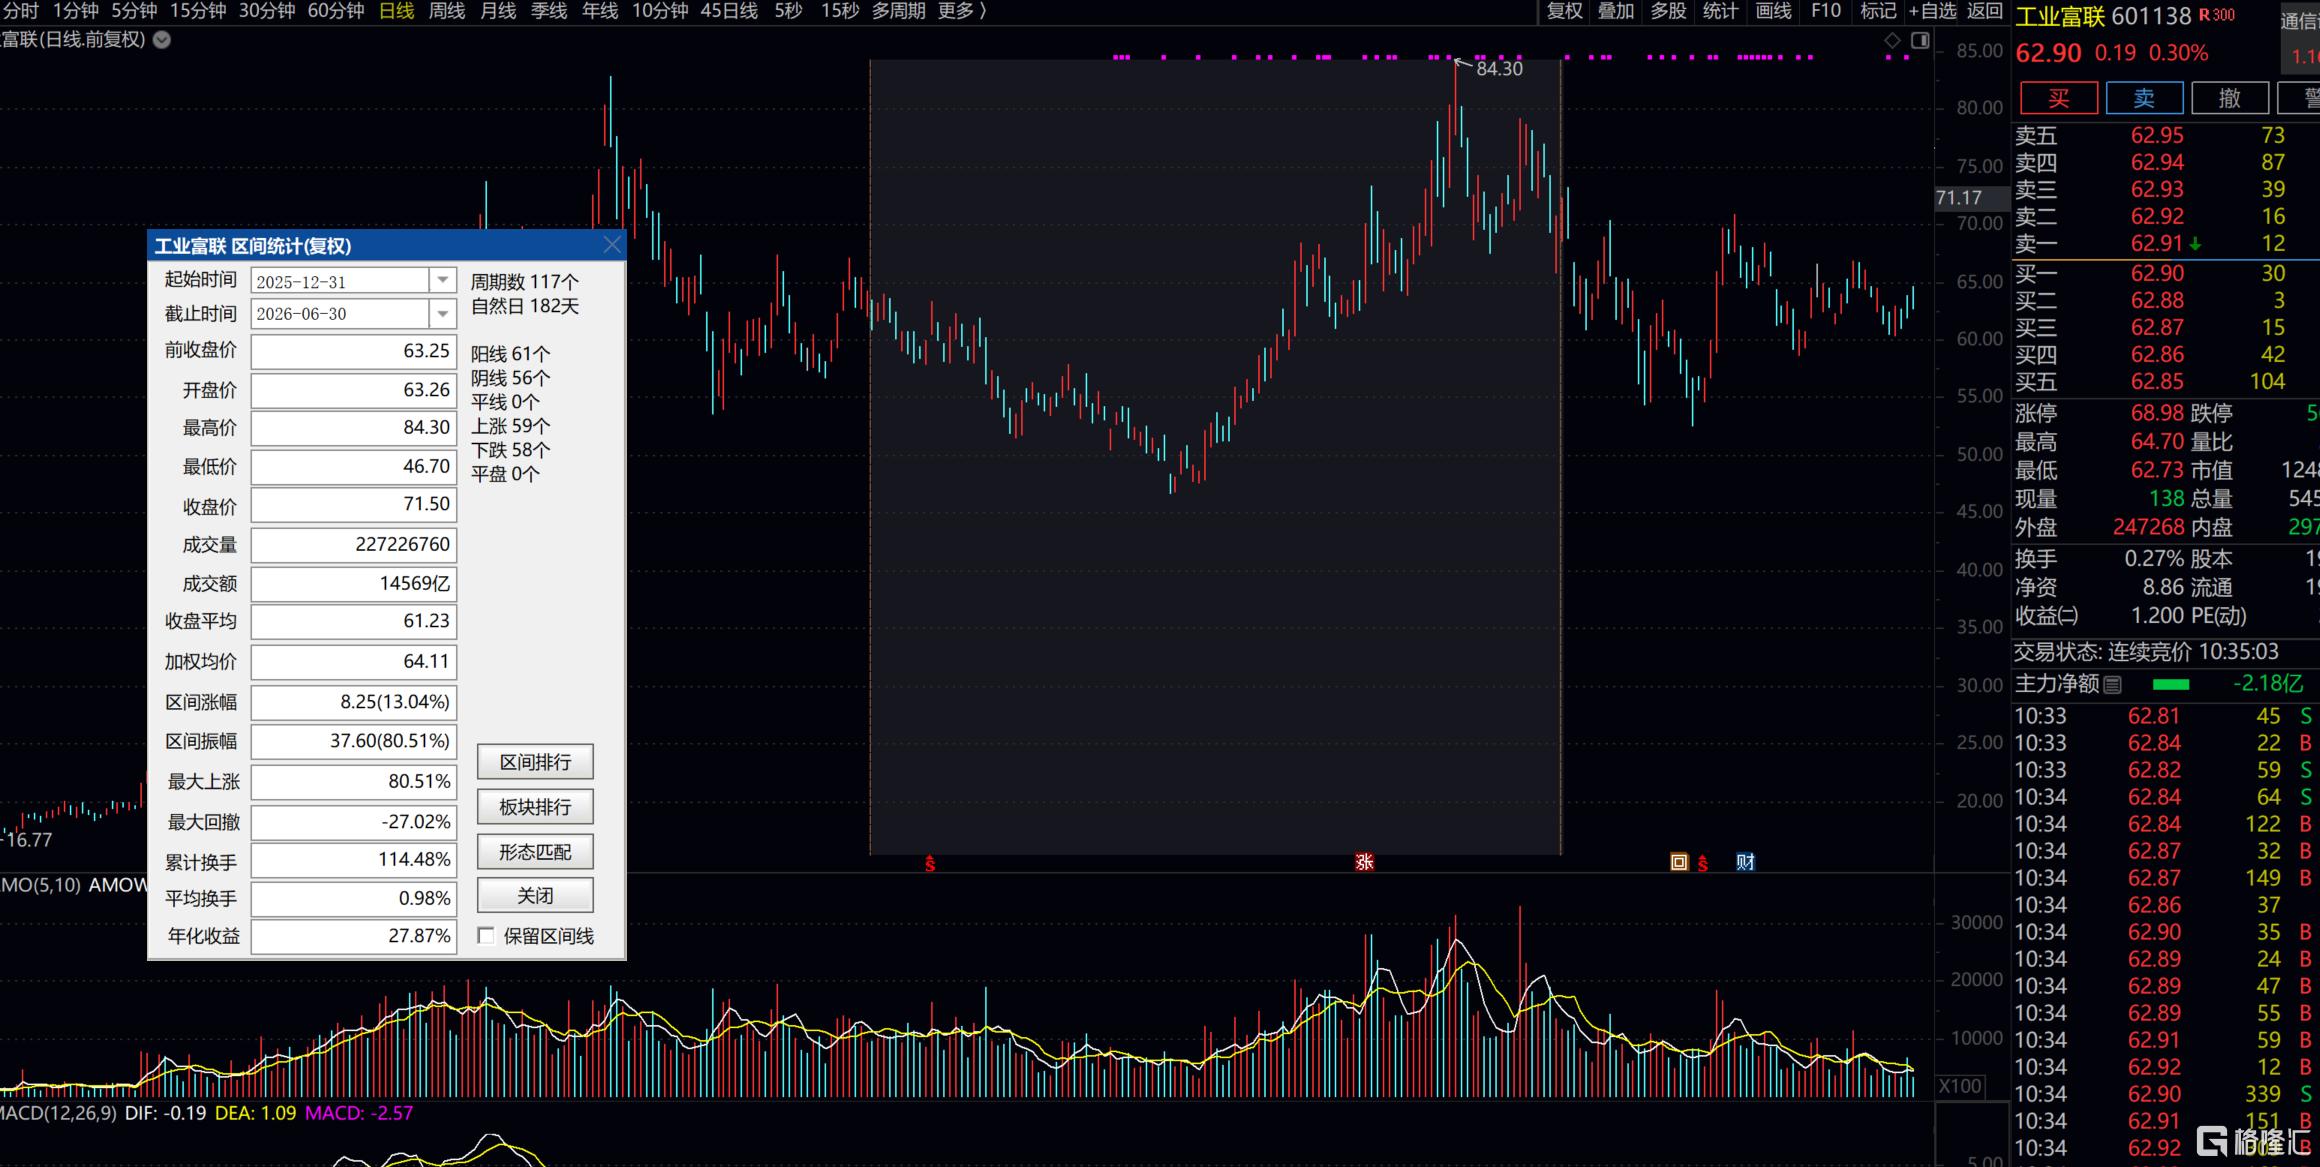This screenshot has height=1167, width=2320.
Task: Open the 多股 multi-stock view
Action: click(x=1668, y=11)
